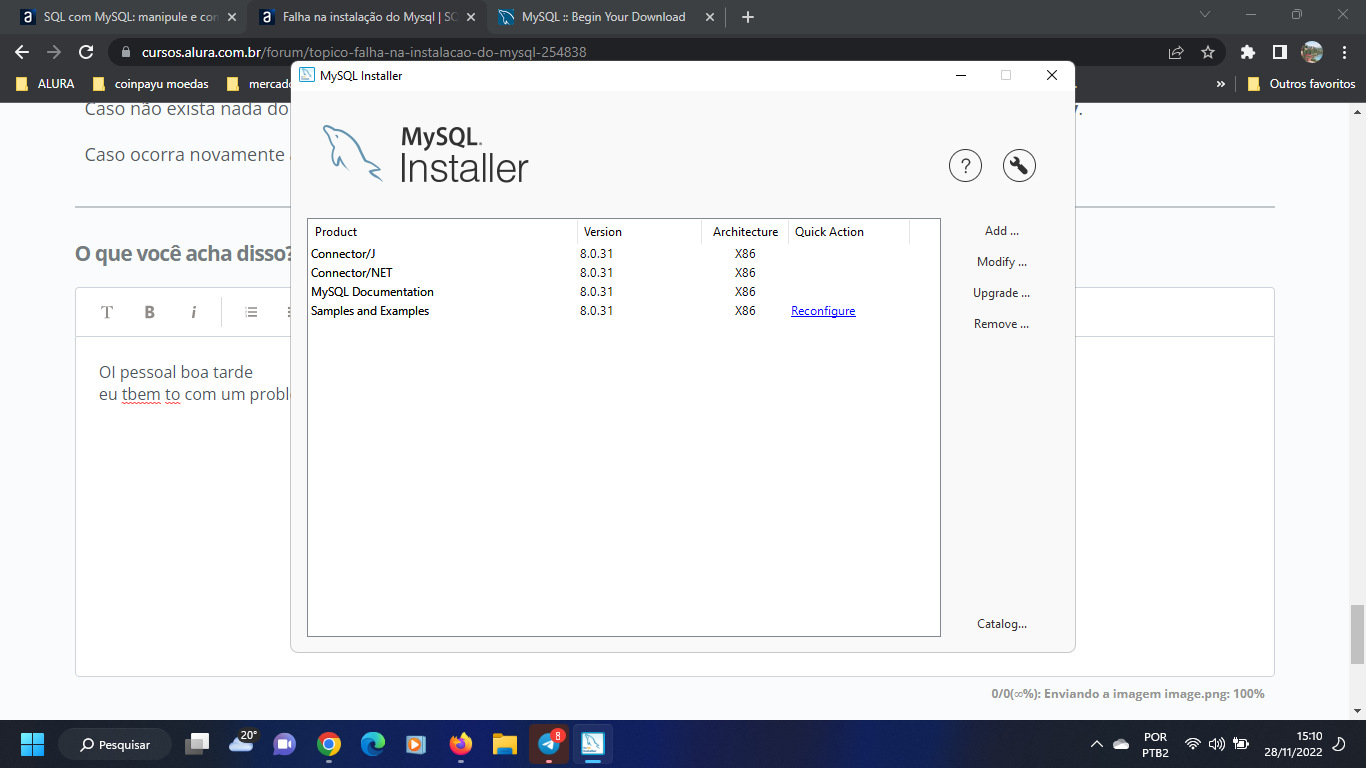
Task: Toggle bold in forum editor
Action: pos(150,312)
